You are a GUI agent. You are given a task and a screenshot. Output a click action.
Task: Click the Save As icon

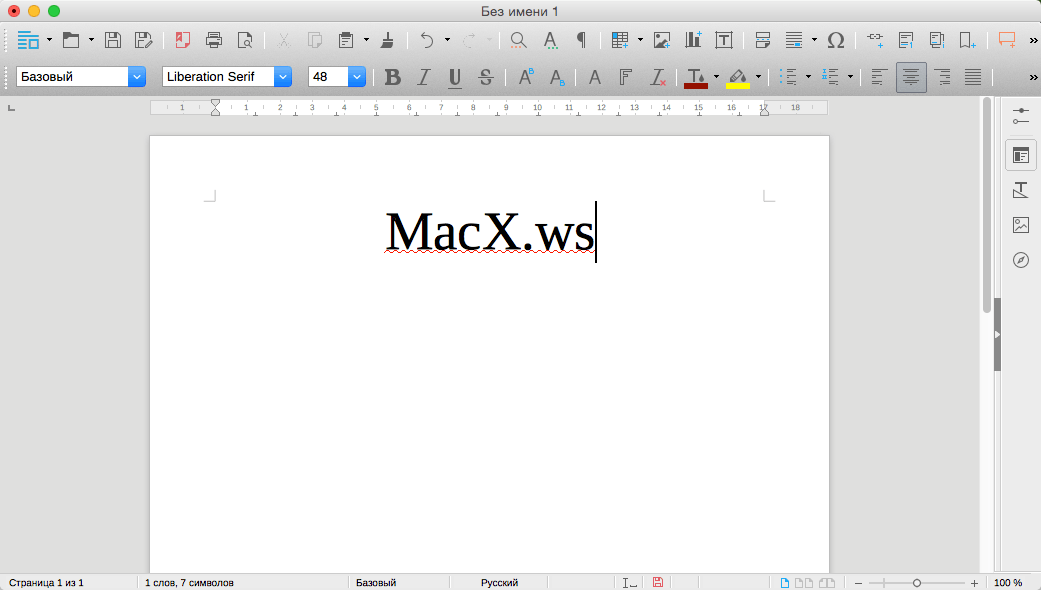tap(143, 40)
